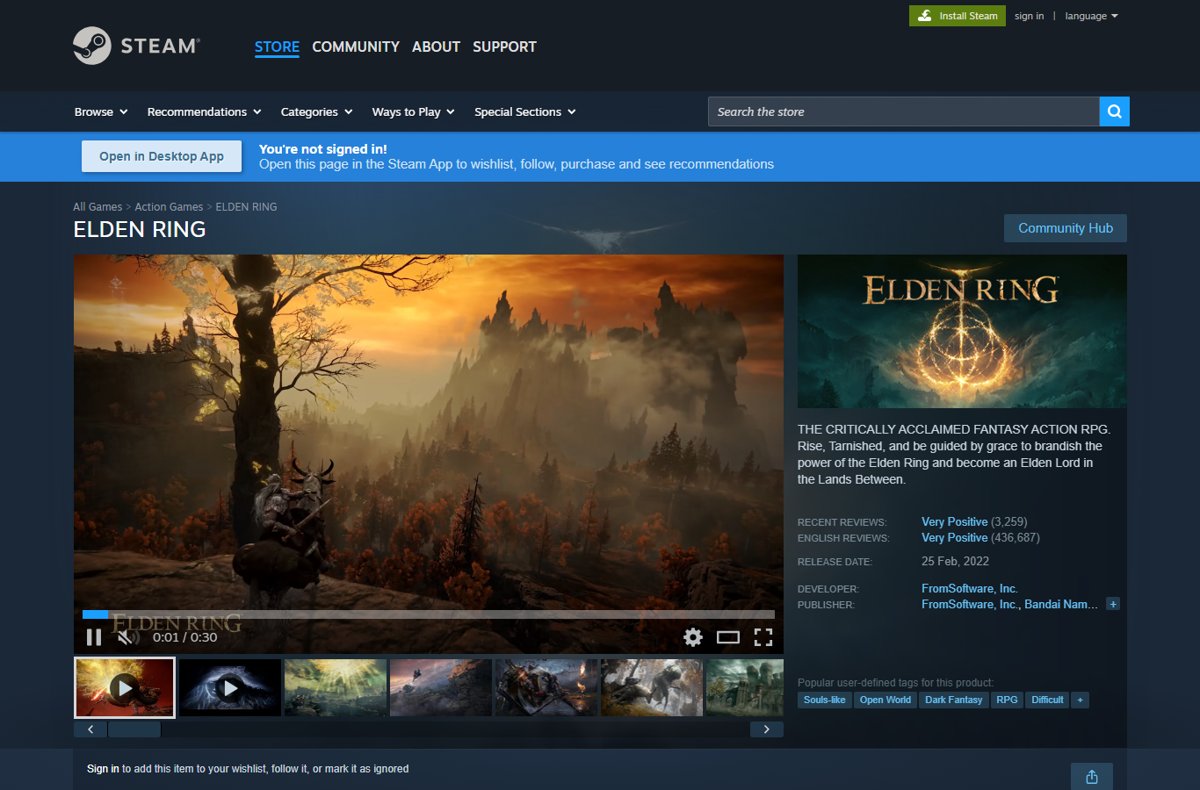Select the third screenshot thumbnail

(335, 687)
